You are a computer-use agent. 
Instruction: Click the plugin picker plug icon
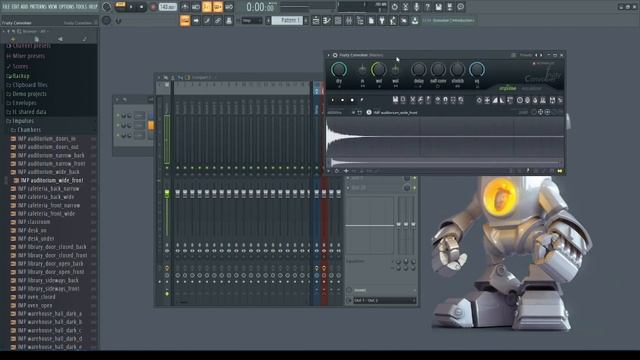coord(382,20)
